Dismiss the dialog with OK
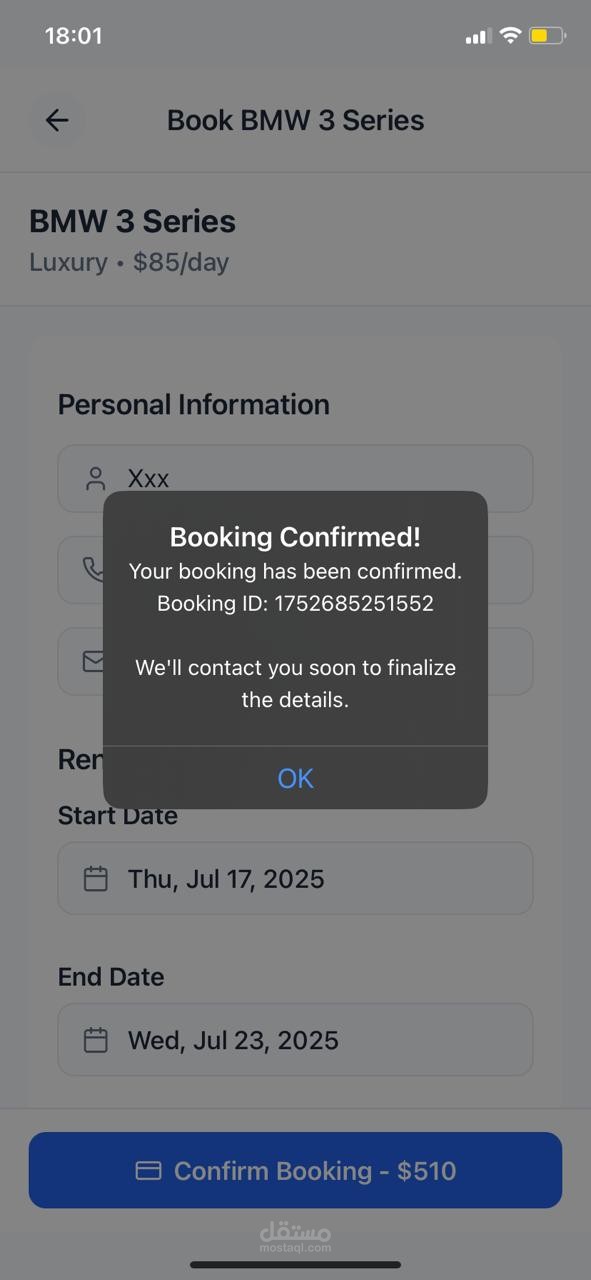 pyautogui.click(x=295, y=778)
